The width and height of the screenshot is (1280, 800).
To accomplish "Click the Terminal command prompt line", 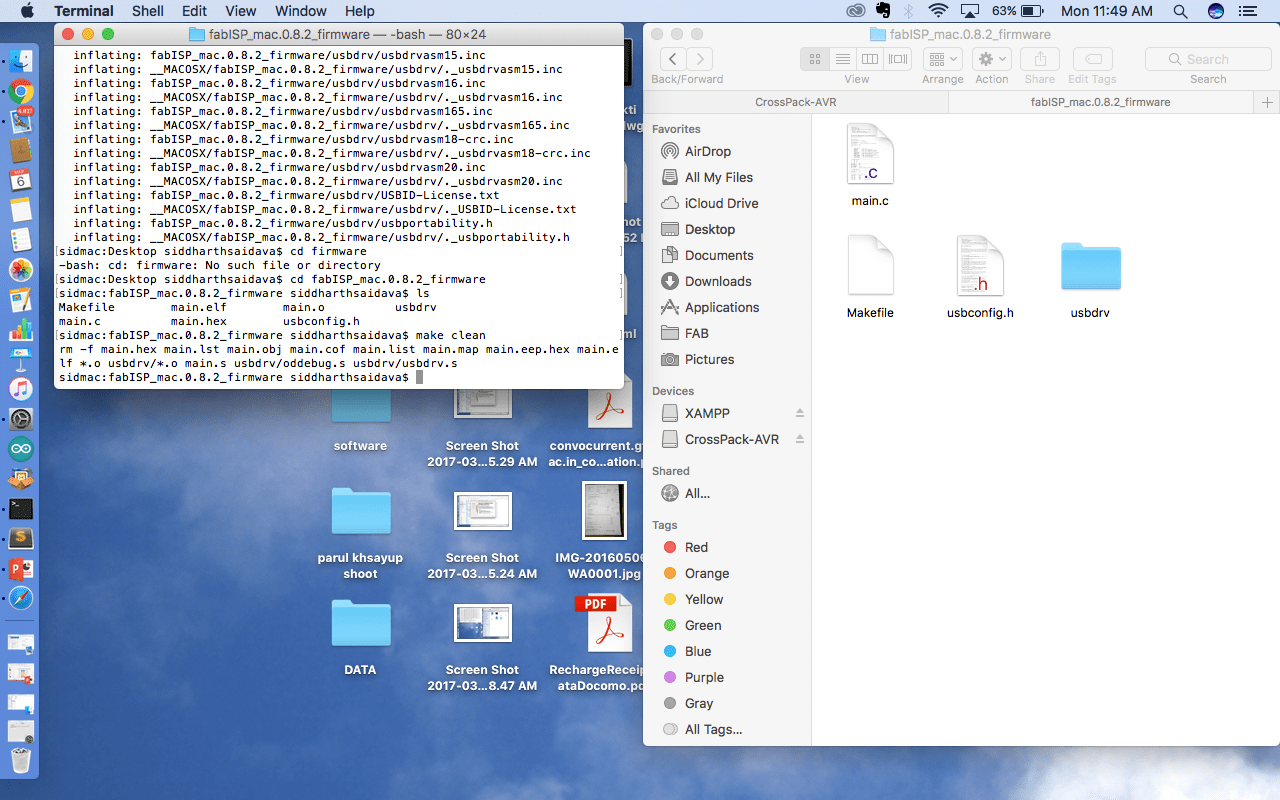I will tap(241, 377).
